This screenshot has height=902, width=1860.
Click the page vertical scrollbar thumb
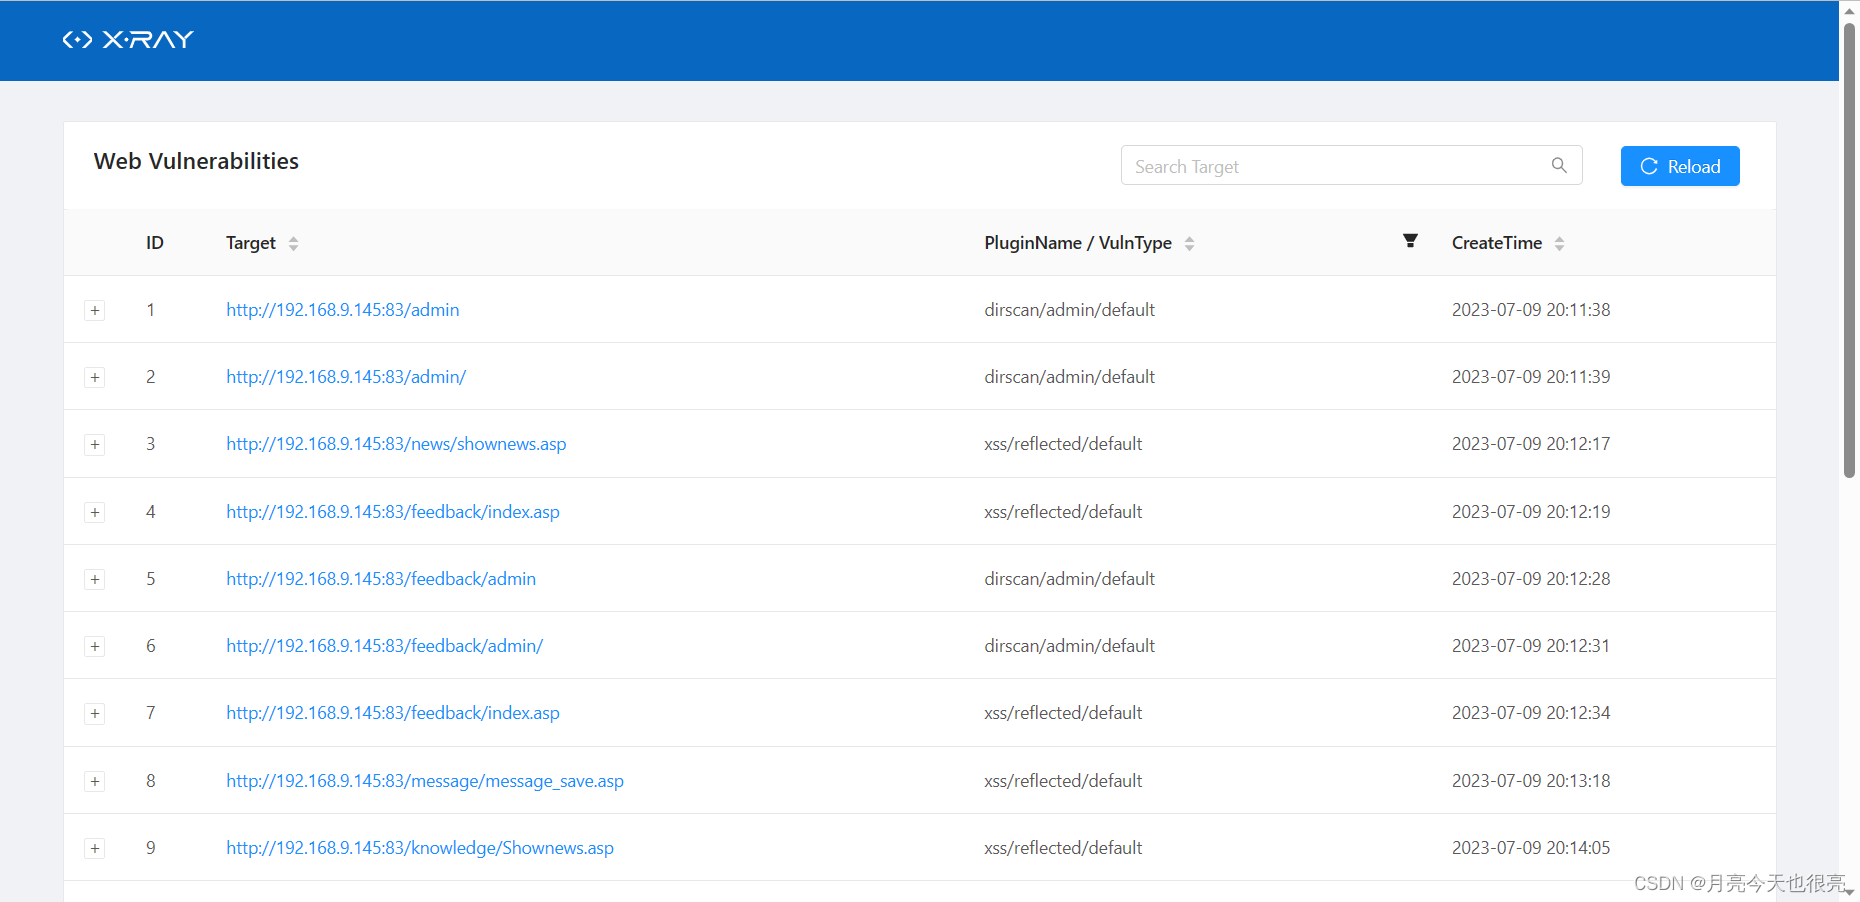(1849, 250)
